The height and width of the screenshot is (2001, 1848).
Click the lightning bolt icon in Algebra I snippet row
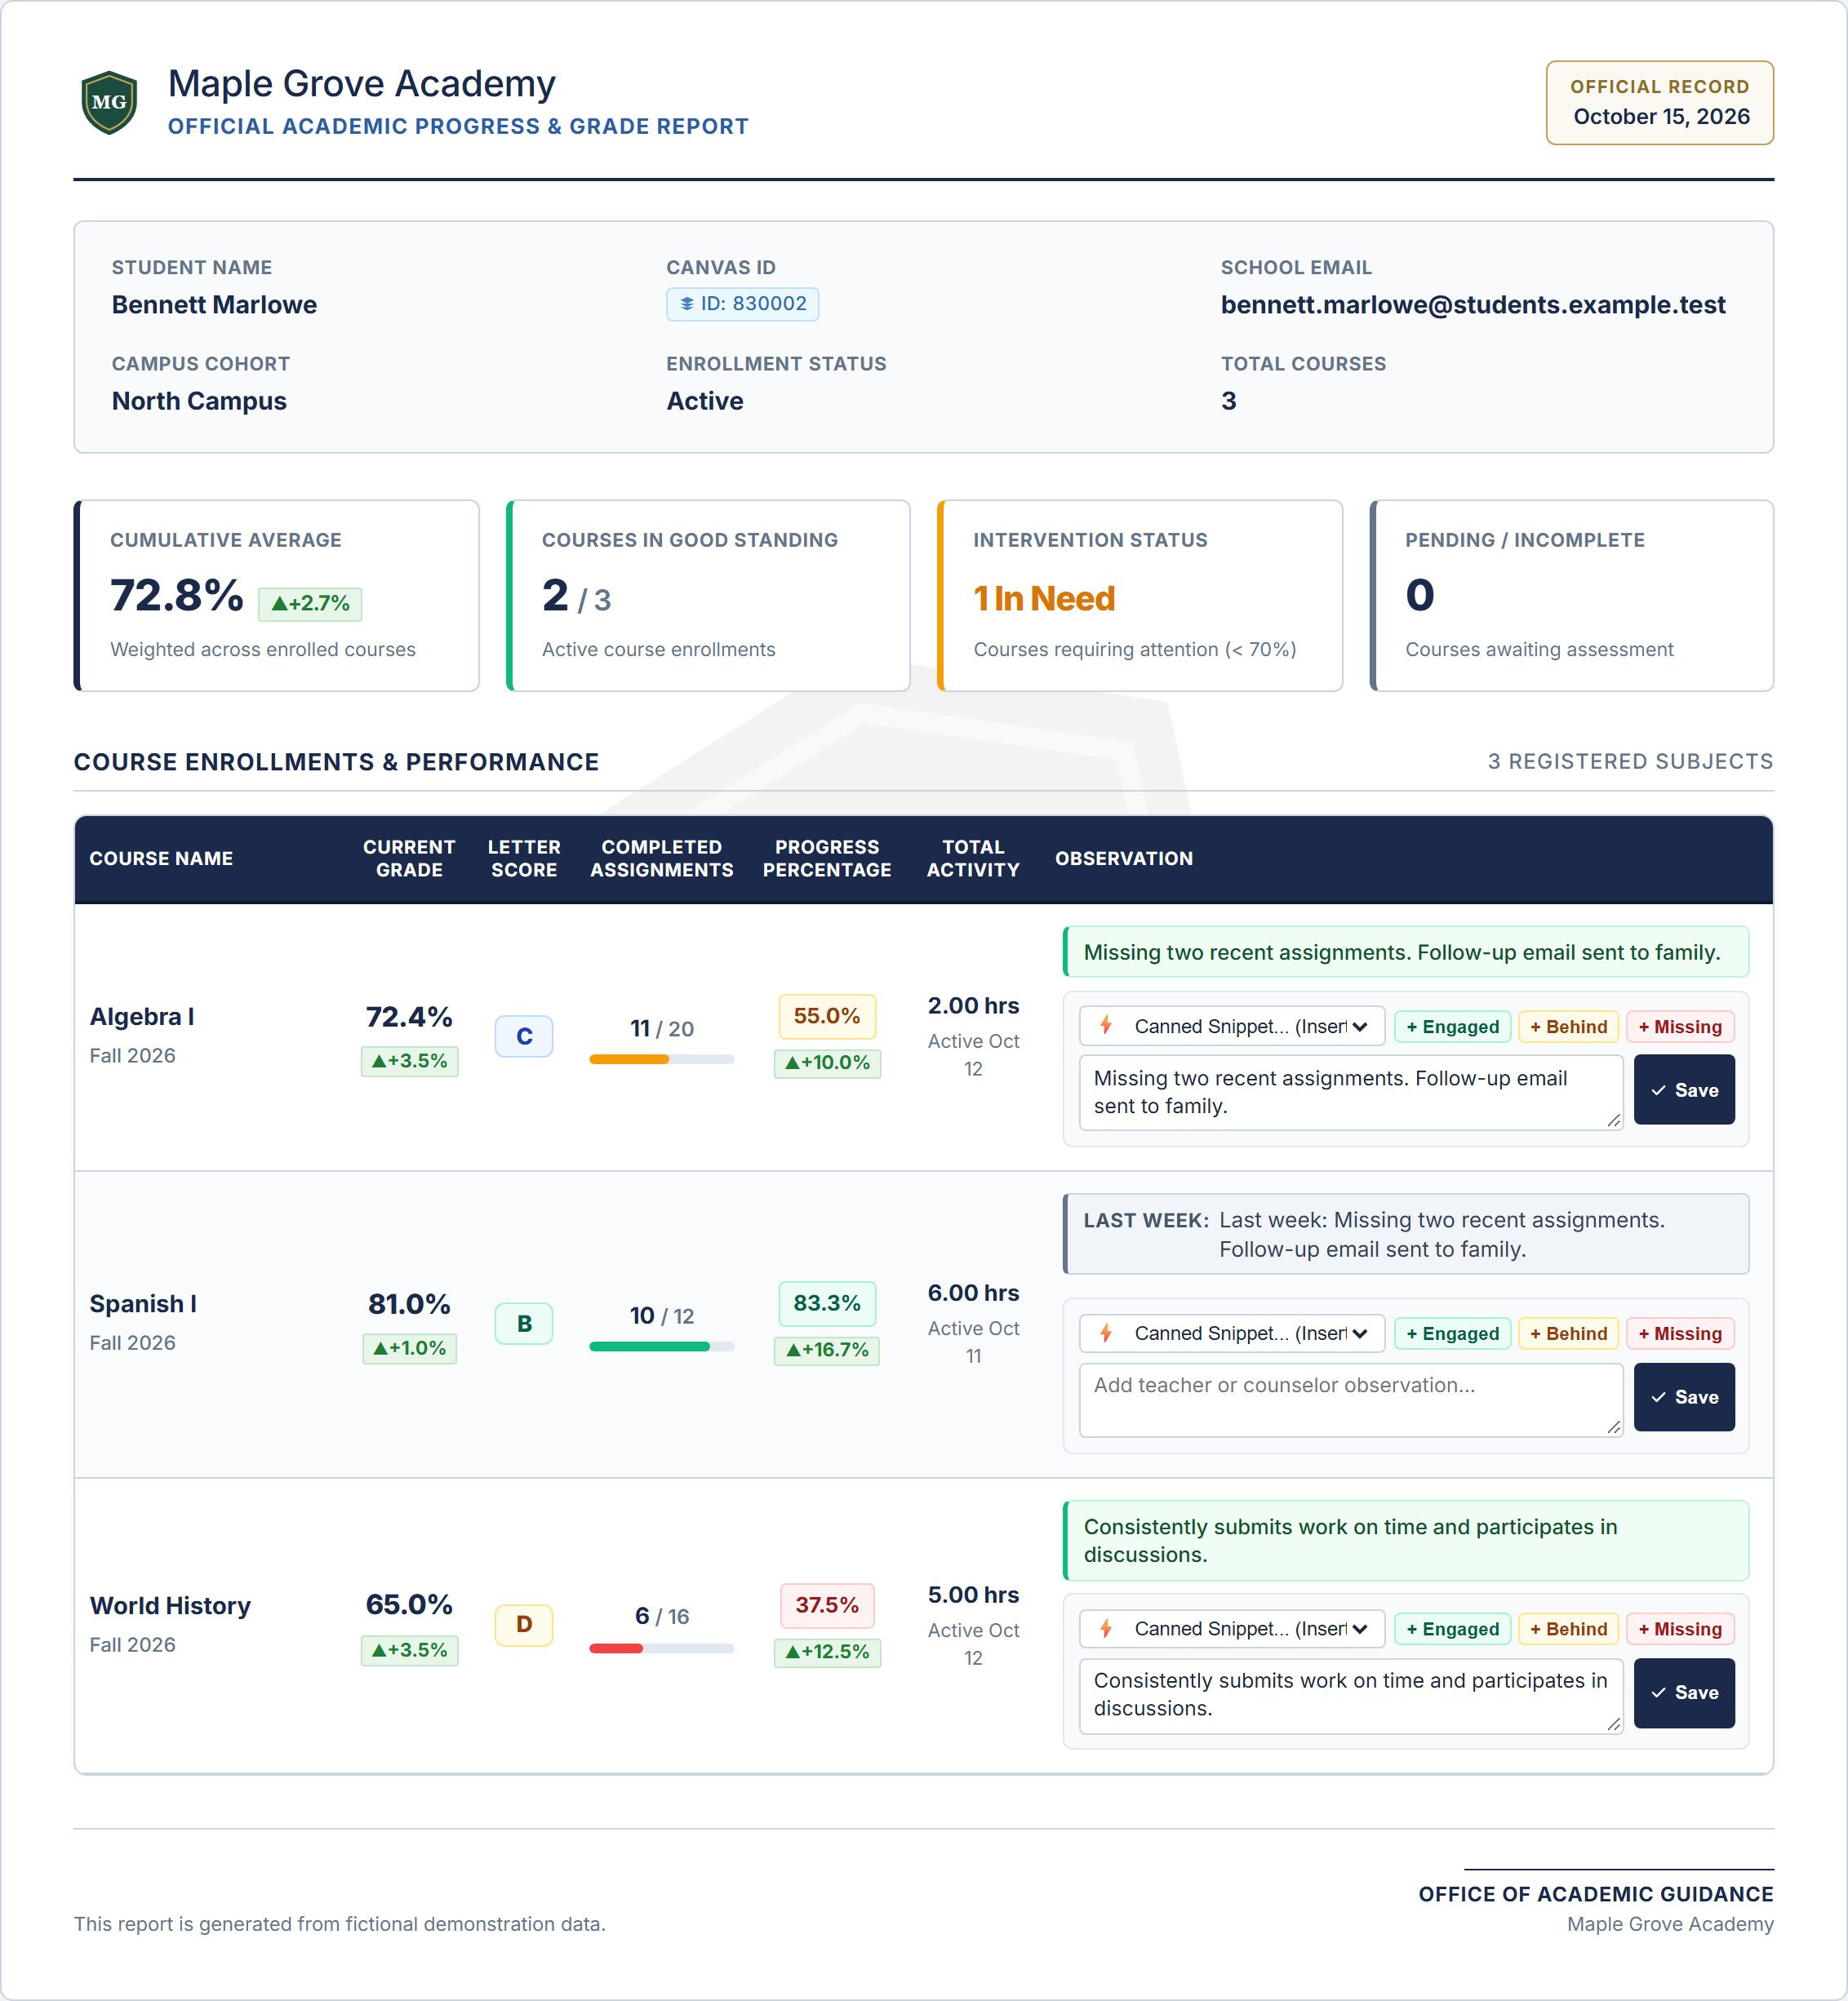(1106, 1025)
